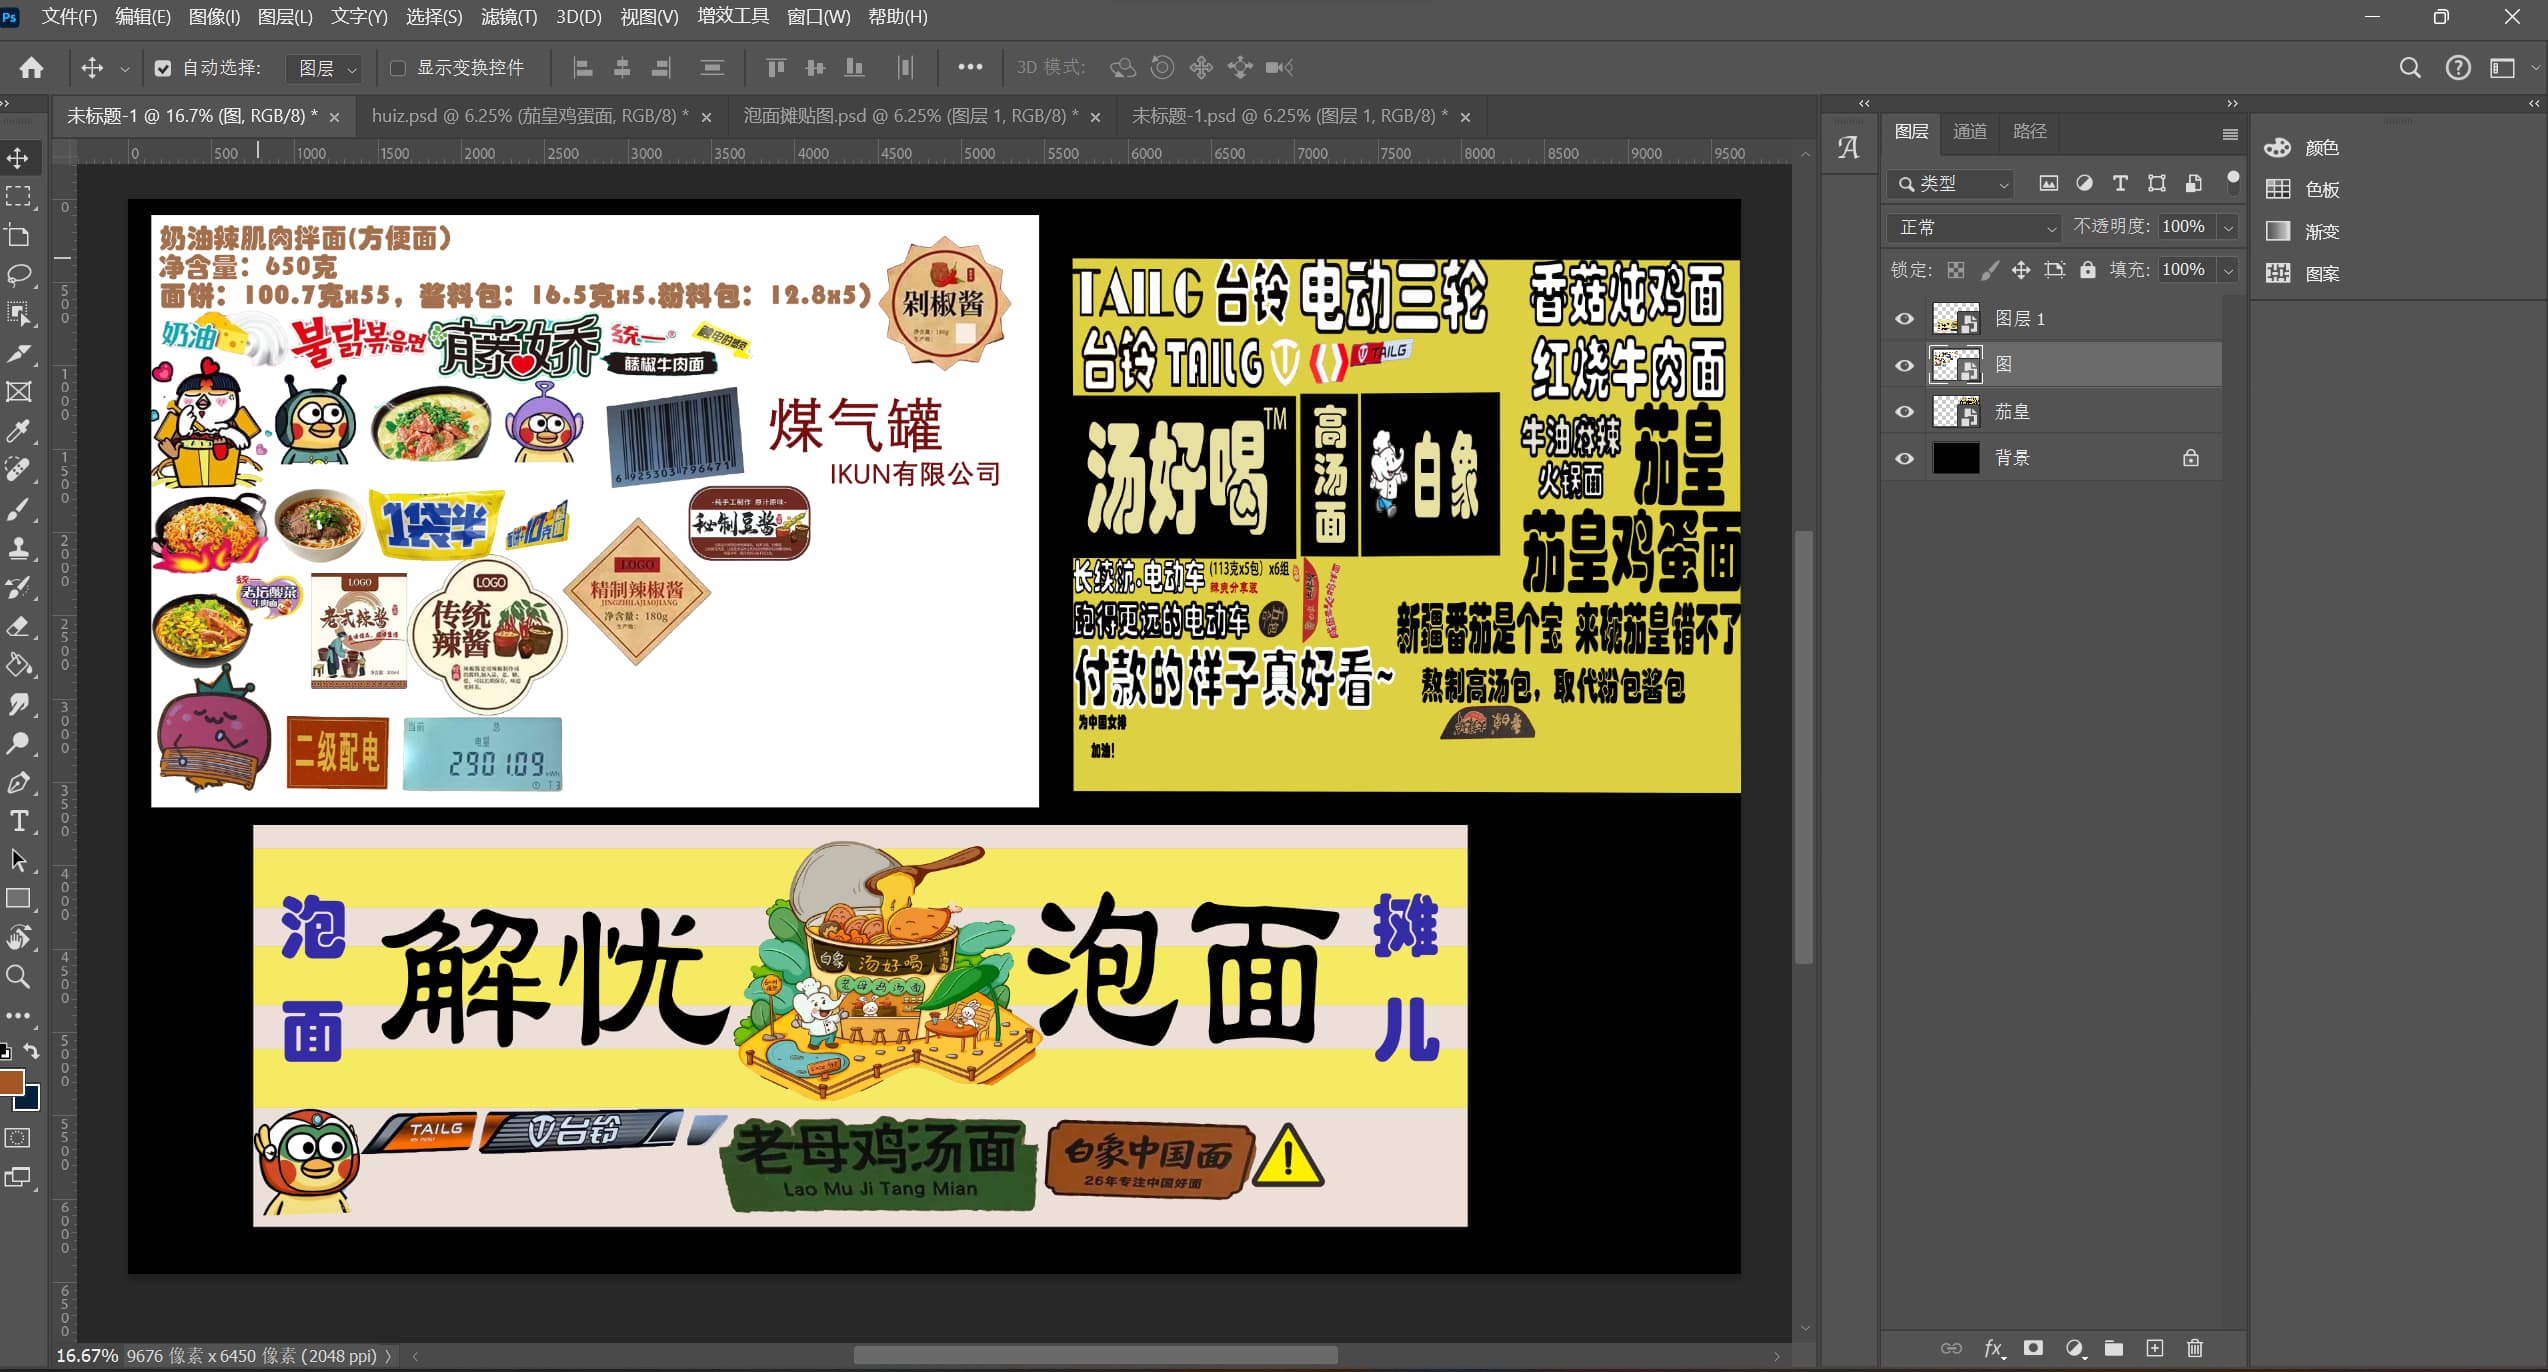Screen dimensions: 2548x1372
Task: Go to Photoshop Home screen icon
Action: (31, 67)
